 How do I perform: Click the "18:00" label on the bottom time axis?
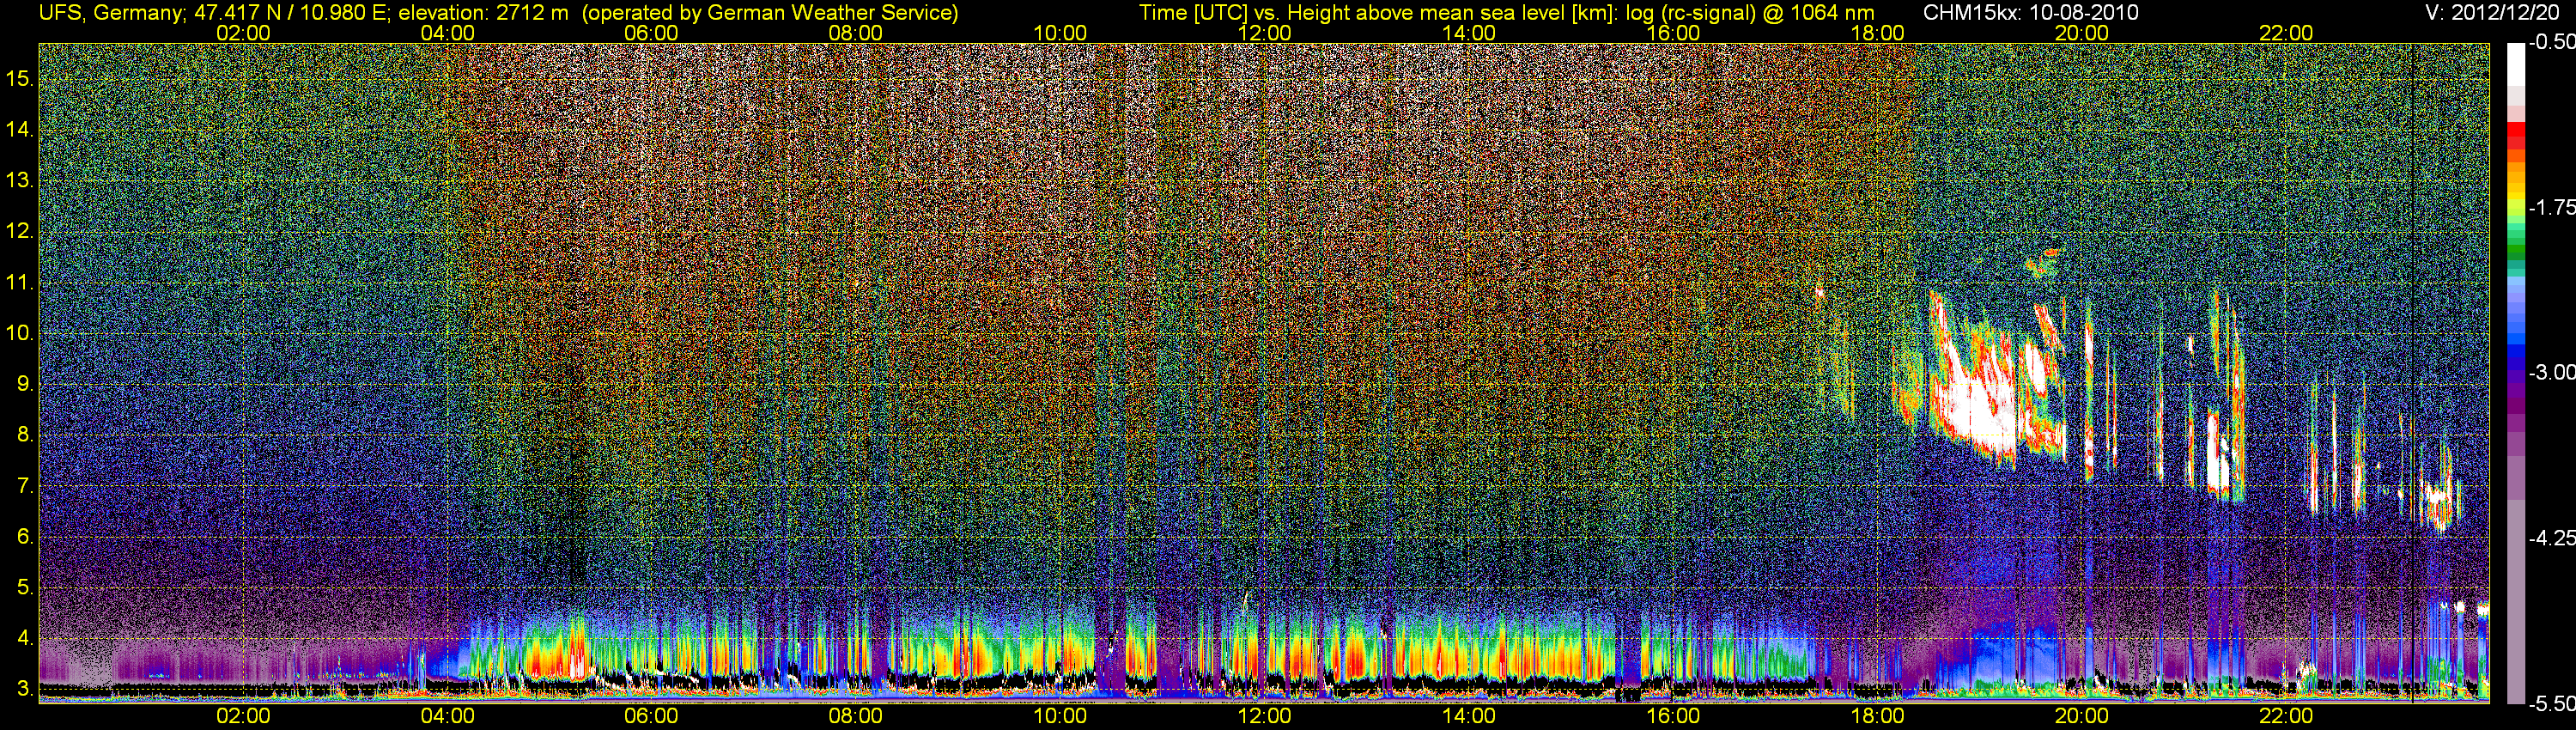click(1877, 716)
